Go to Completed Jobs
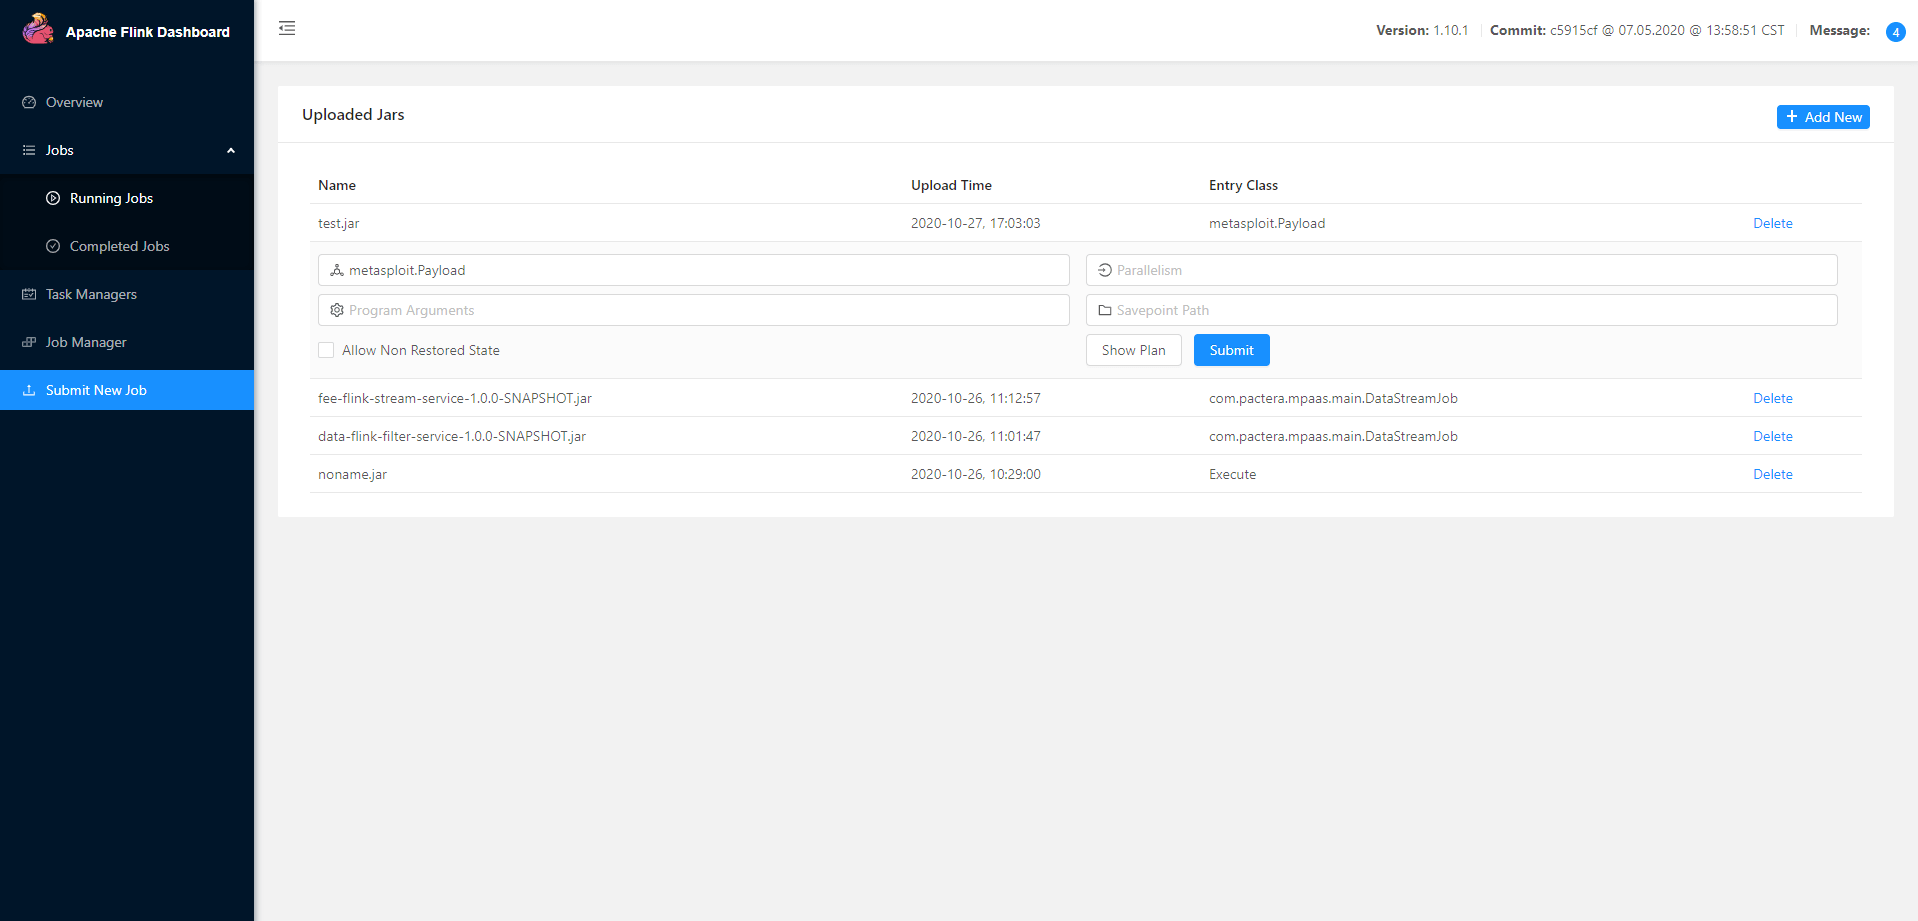The image size is (1918, 921). [119, 246]
